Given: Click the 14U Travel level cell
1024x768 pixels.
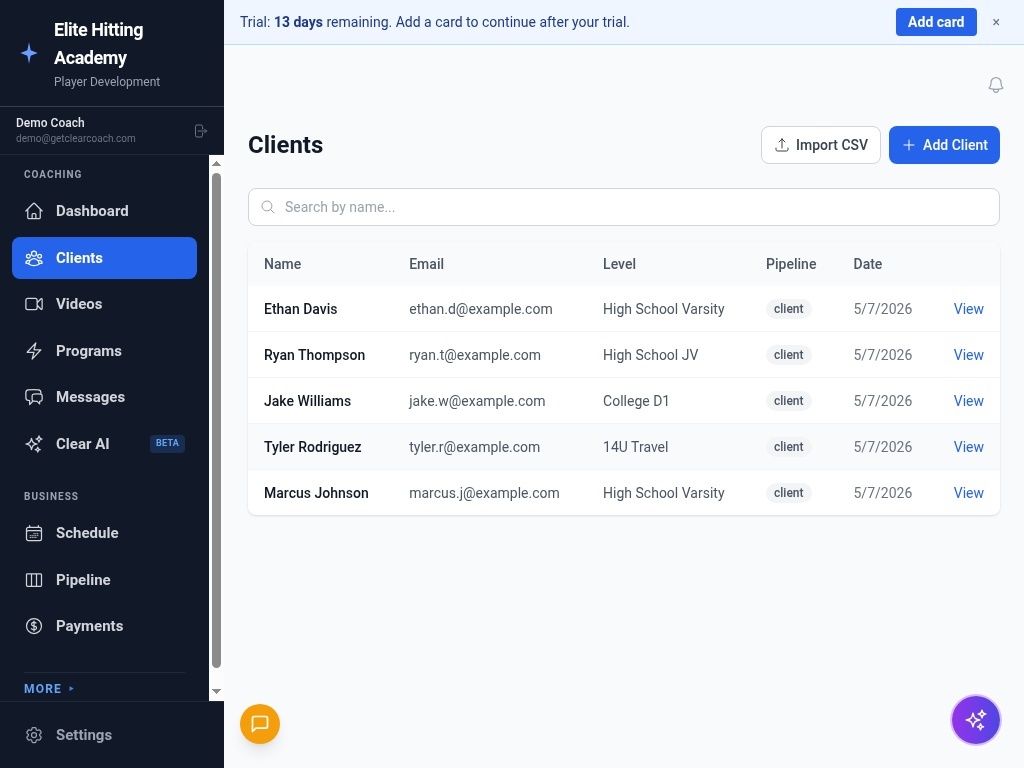Looking at the screenshot, I should pos(635,447).
